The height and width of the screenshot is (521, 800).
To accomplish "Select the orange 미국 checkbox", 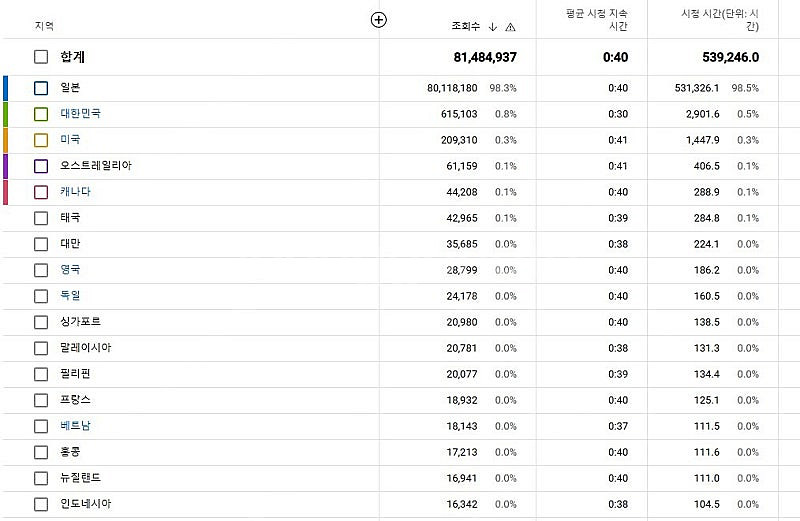I will click(41, 140).
